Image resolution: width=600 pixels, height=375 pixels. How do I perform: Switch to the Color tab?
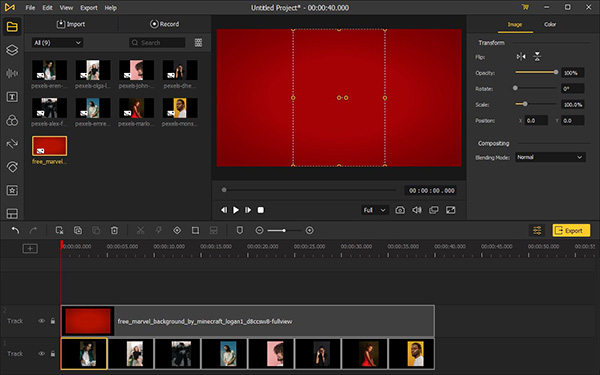pos(550,24)
